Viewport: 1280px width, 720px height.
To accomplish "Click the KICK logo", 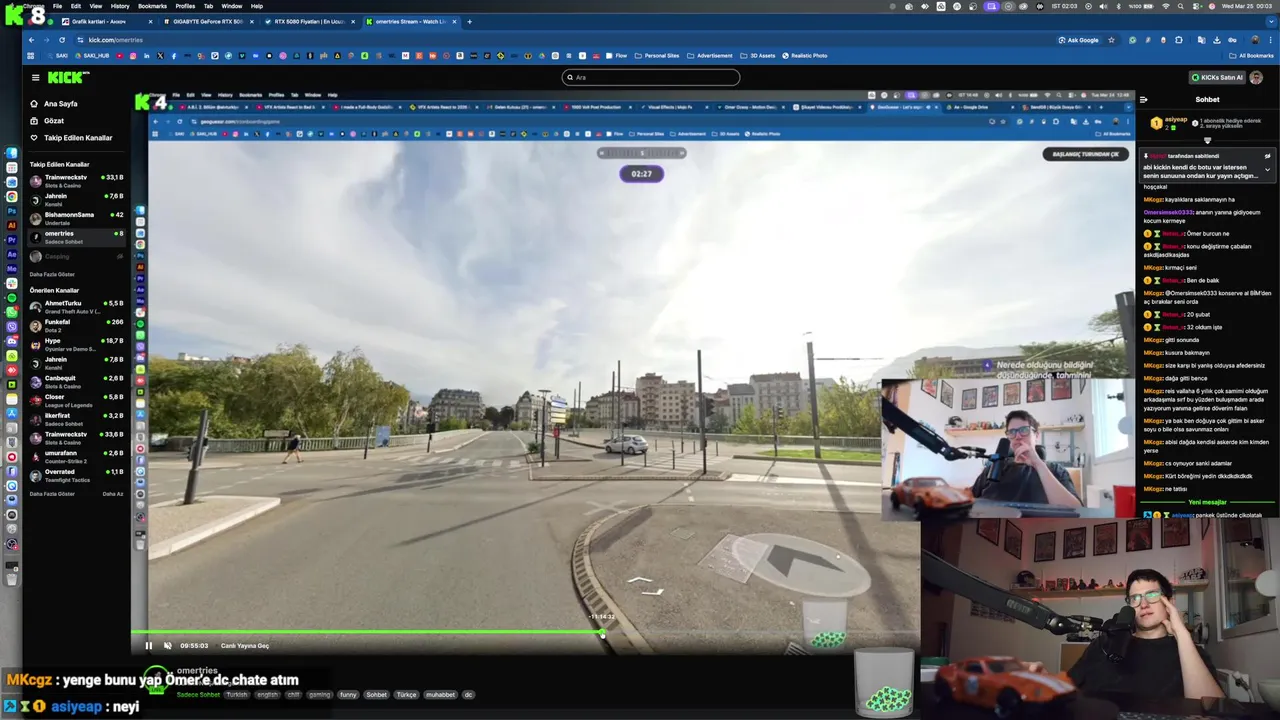I will coord(68,77).
